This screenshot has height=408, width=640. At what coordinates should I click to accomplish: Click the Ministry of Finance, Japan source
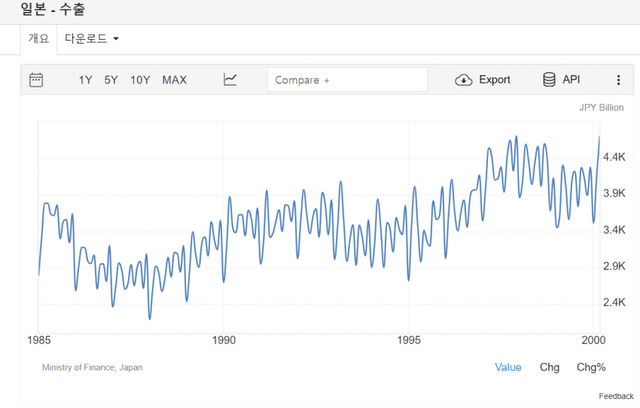click(92, 367)
